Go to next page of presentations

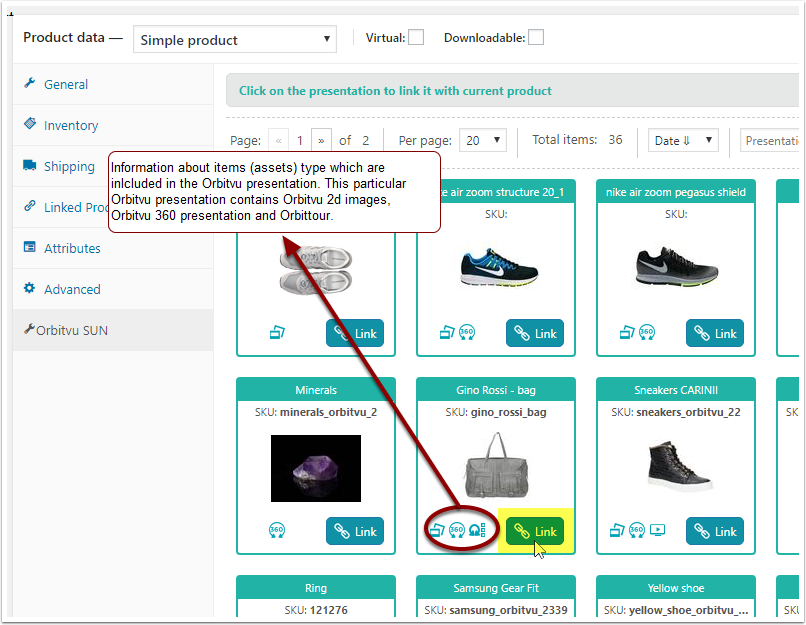point(321,140)
